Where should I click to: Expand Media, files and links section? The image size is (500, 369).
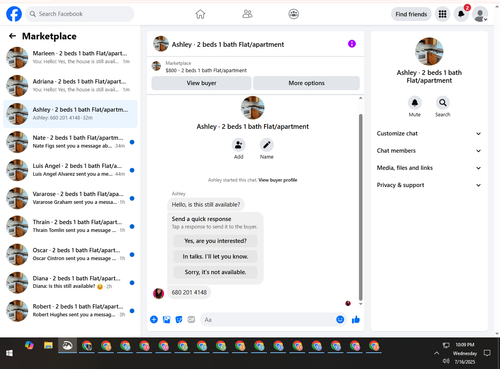point(429,168)
